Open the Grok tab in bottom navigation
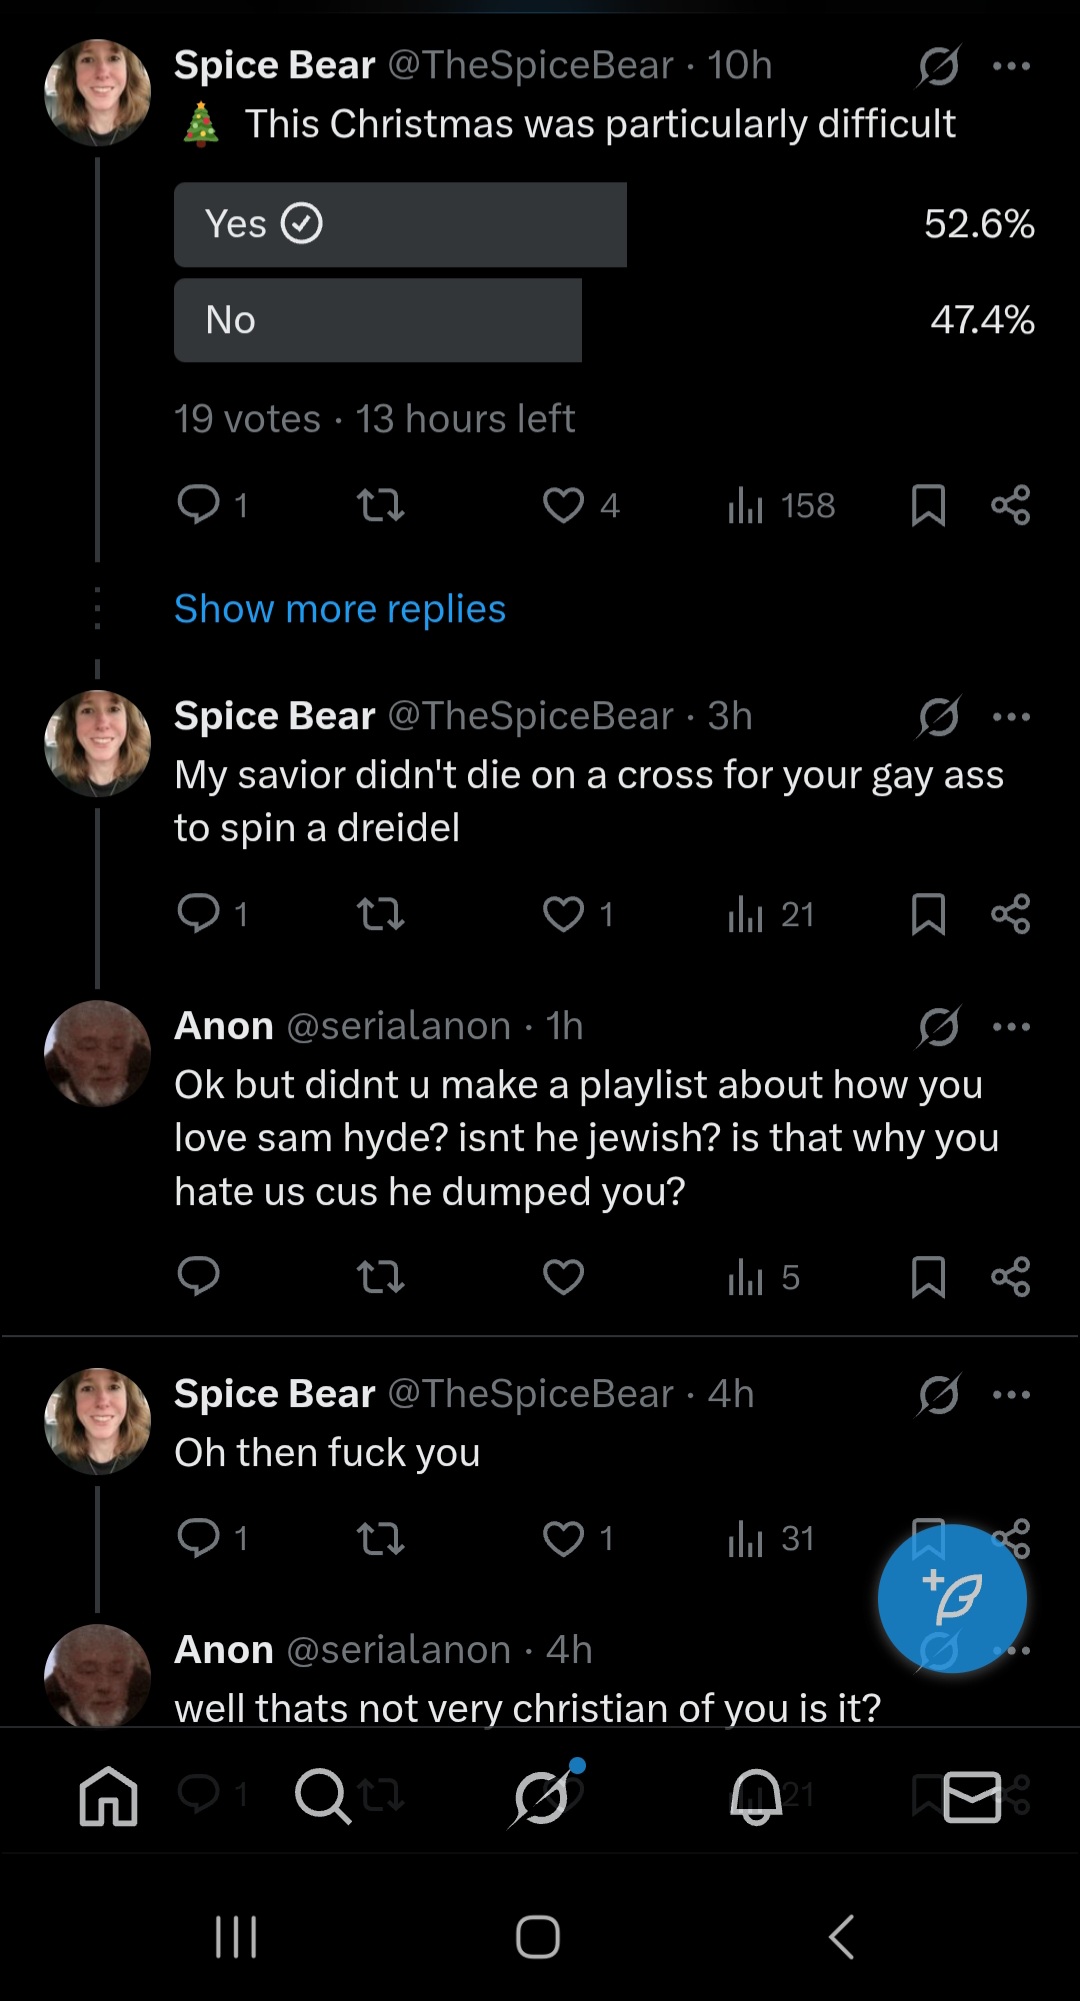 tap(542, 1796)
